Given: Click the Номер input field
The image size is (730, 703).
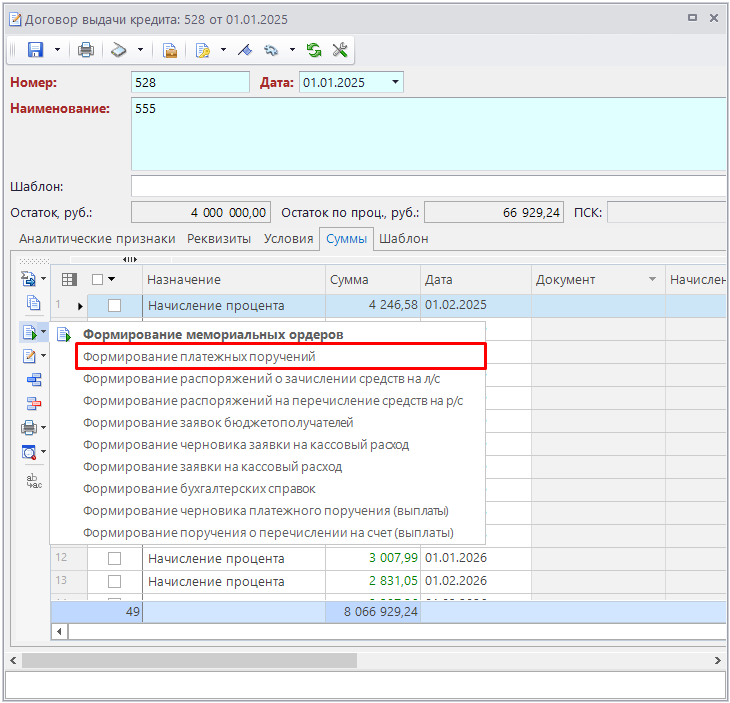Looking at the screenshot, I should [x=190, y=83].
